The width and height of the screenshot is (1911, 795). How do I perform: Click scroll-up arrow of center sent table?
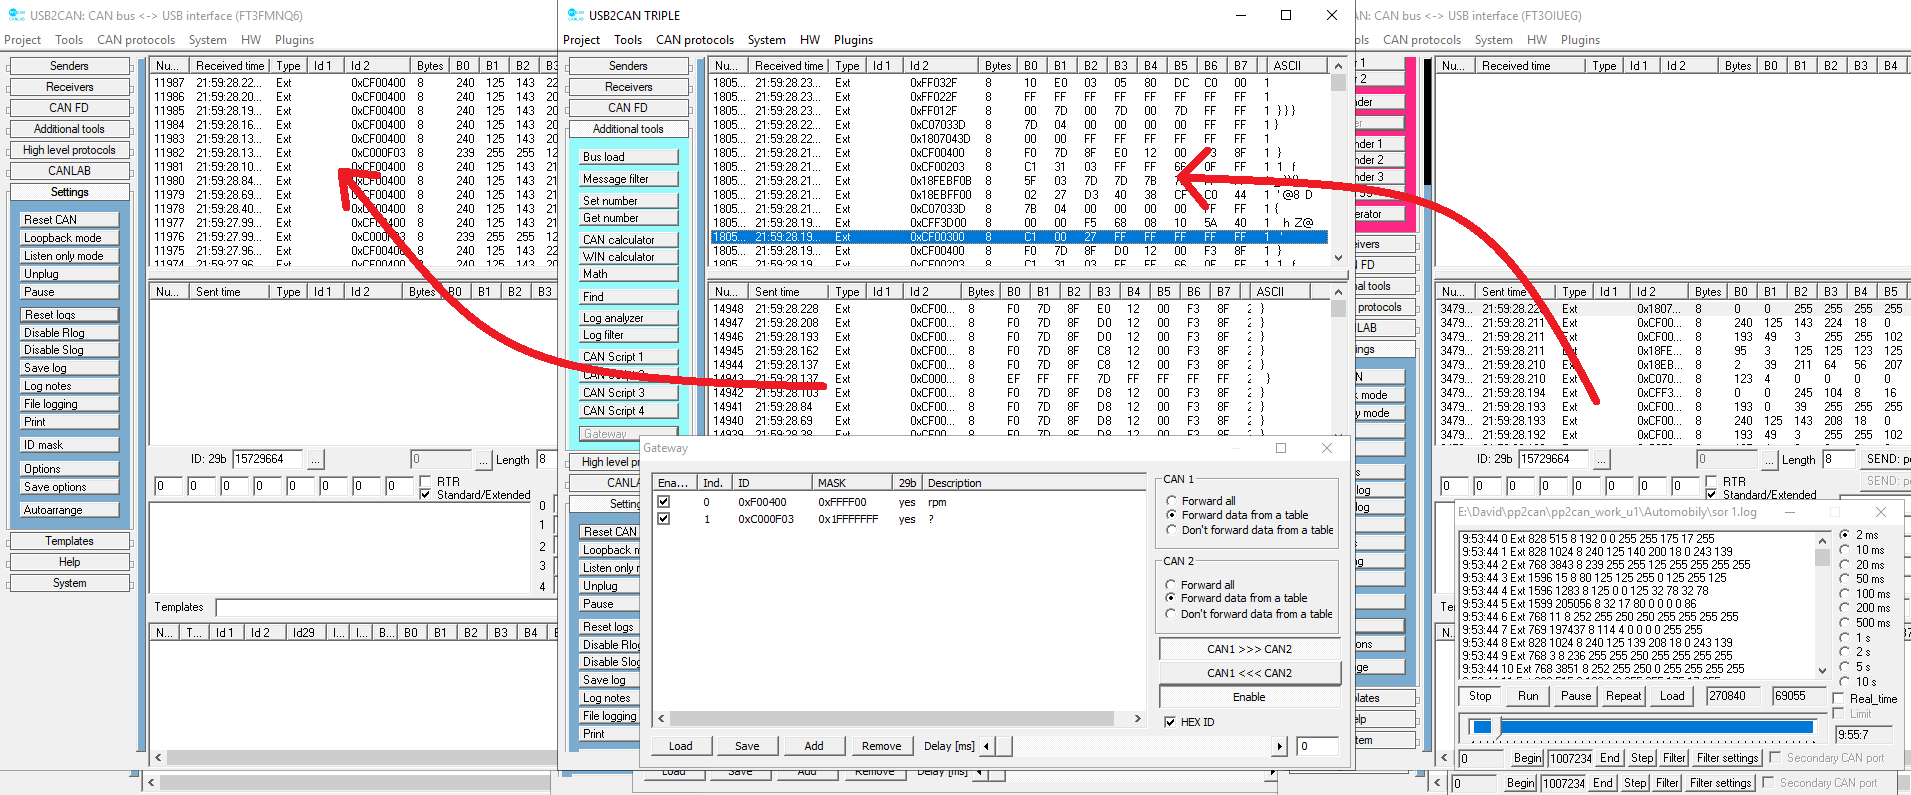point(1338,292)
